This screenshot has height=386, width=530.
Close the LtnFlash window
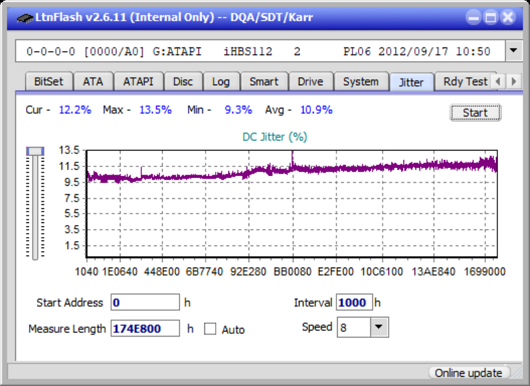(508, 17)
